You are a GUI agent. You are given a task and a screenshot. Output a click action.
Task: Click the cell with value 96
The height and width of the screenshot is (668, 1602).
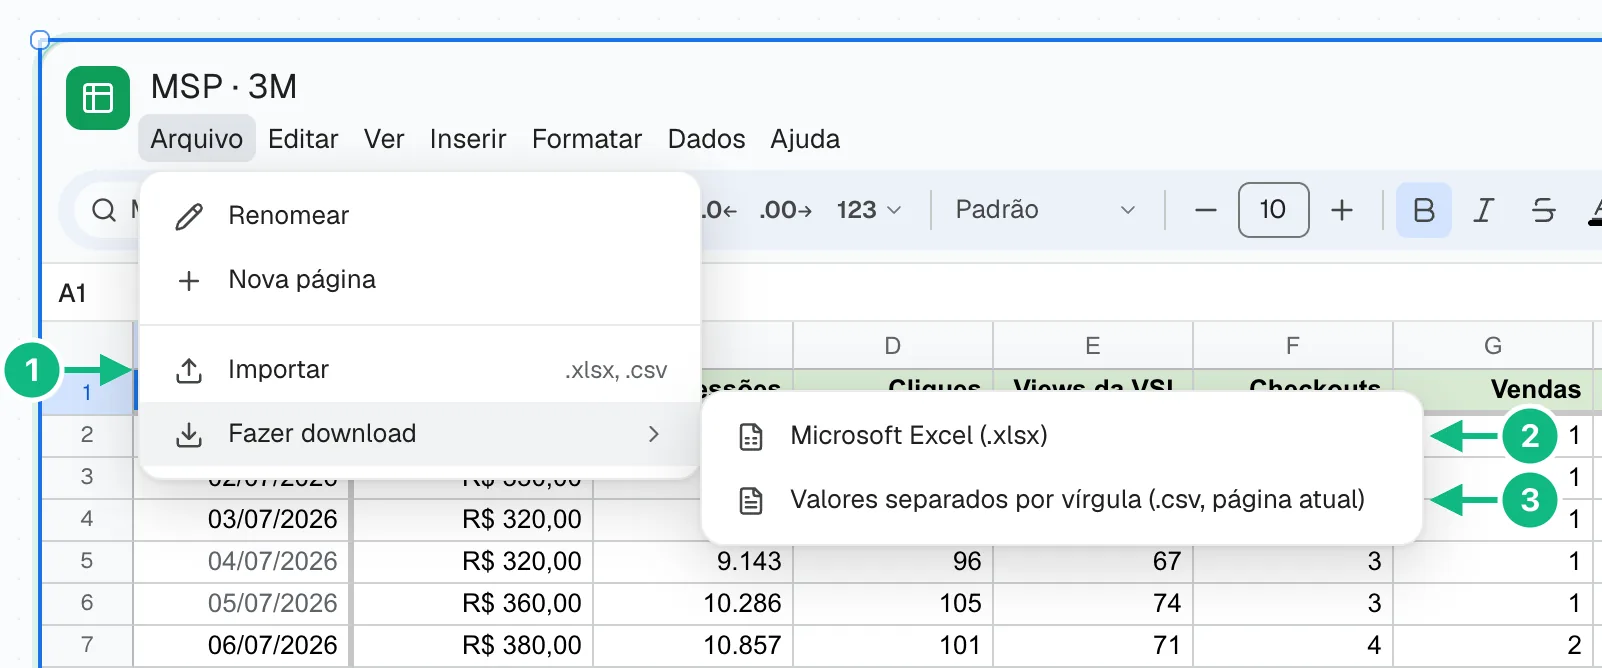893,561
